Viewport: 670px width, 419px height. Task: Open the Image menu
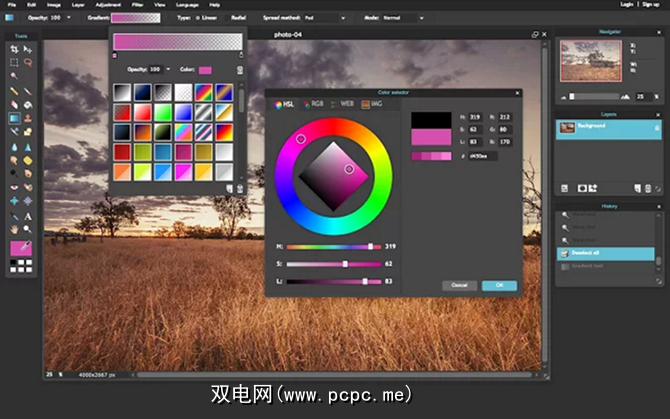pos(54,5)
